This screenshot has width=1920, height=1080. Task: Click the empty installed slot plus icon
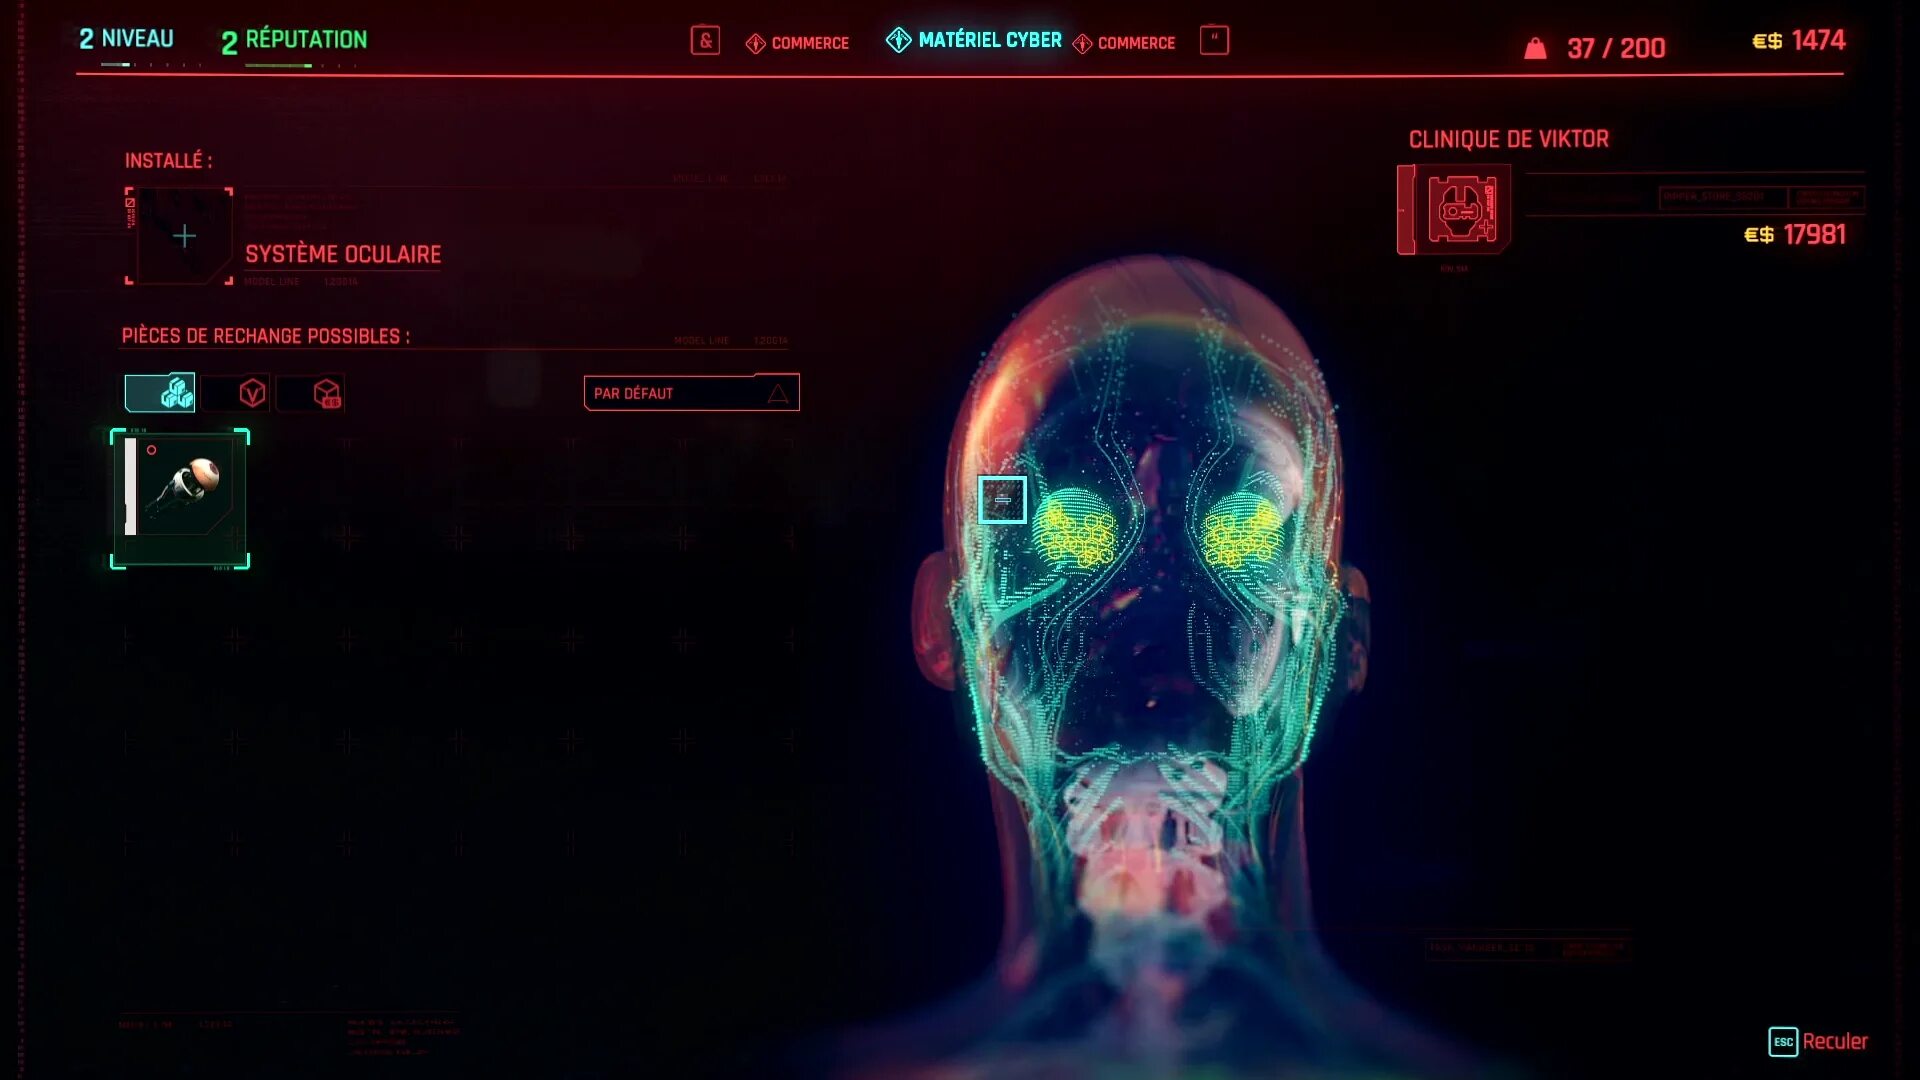183,236
